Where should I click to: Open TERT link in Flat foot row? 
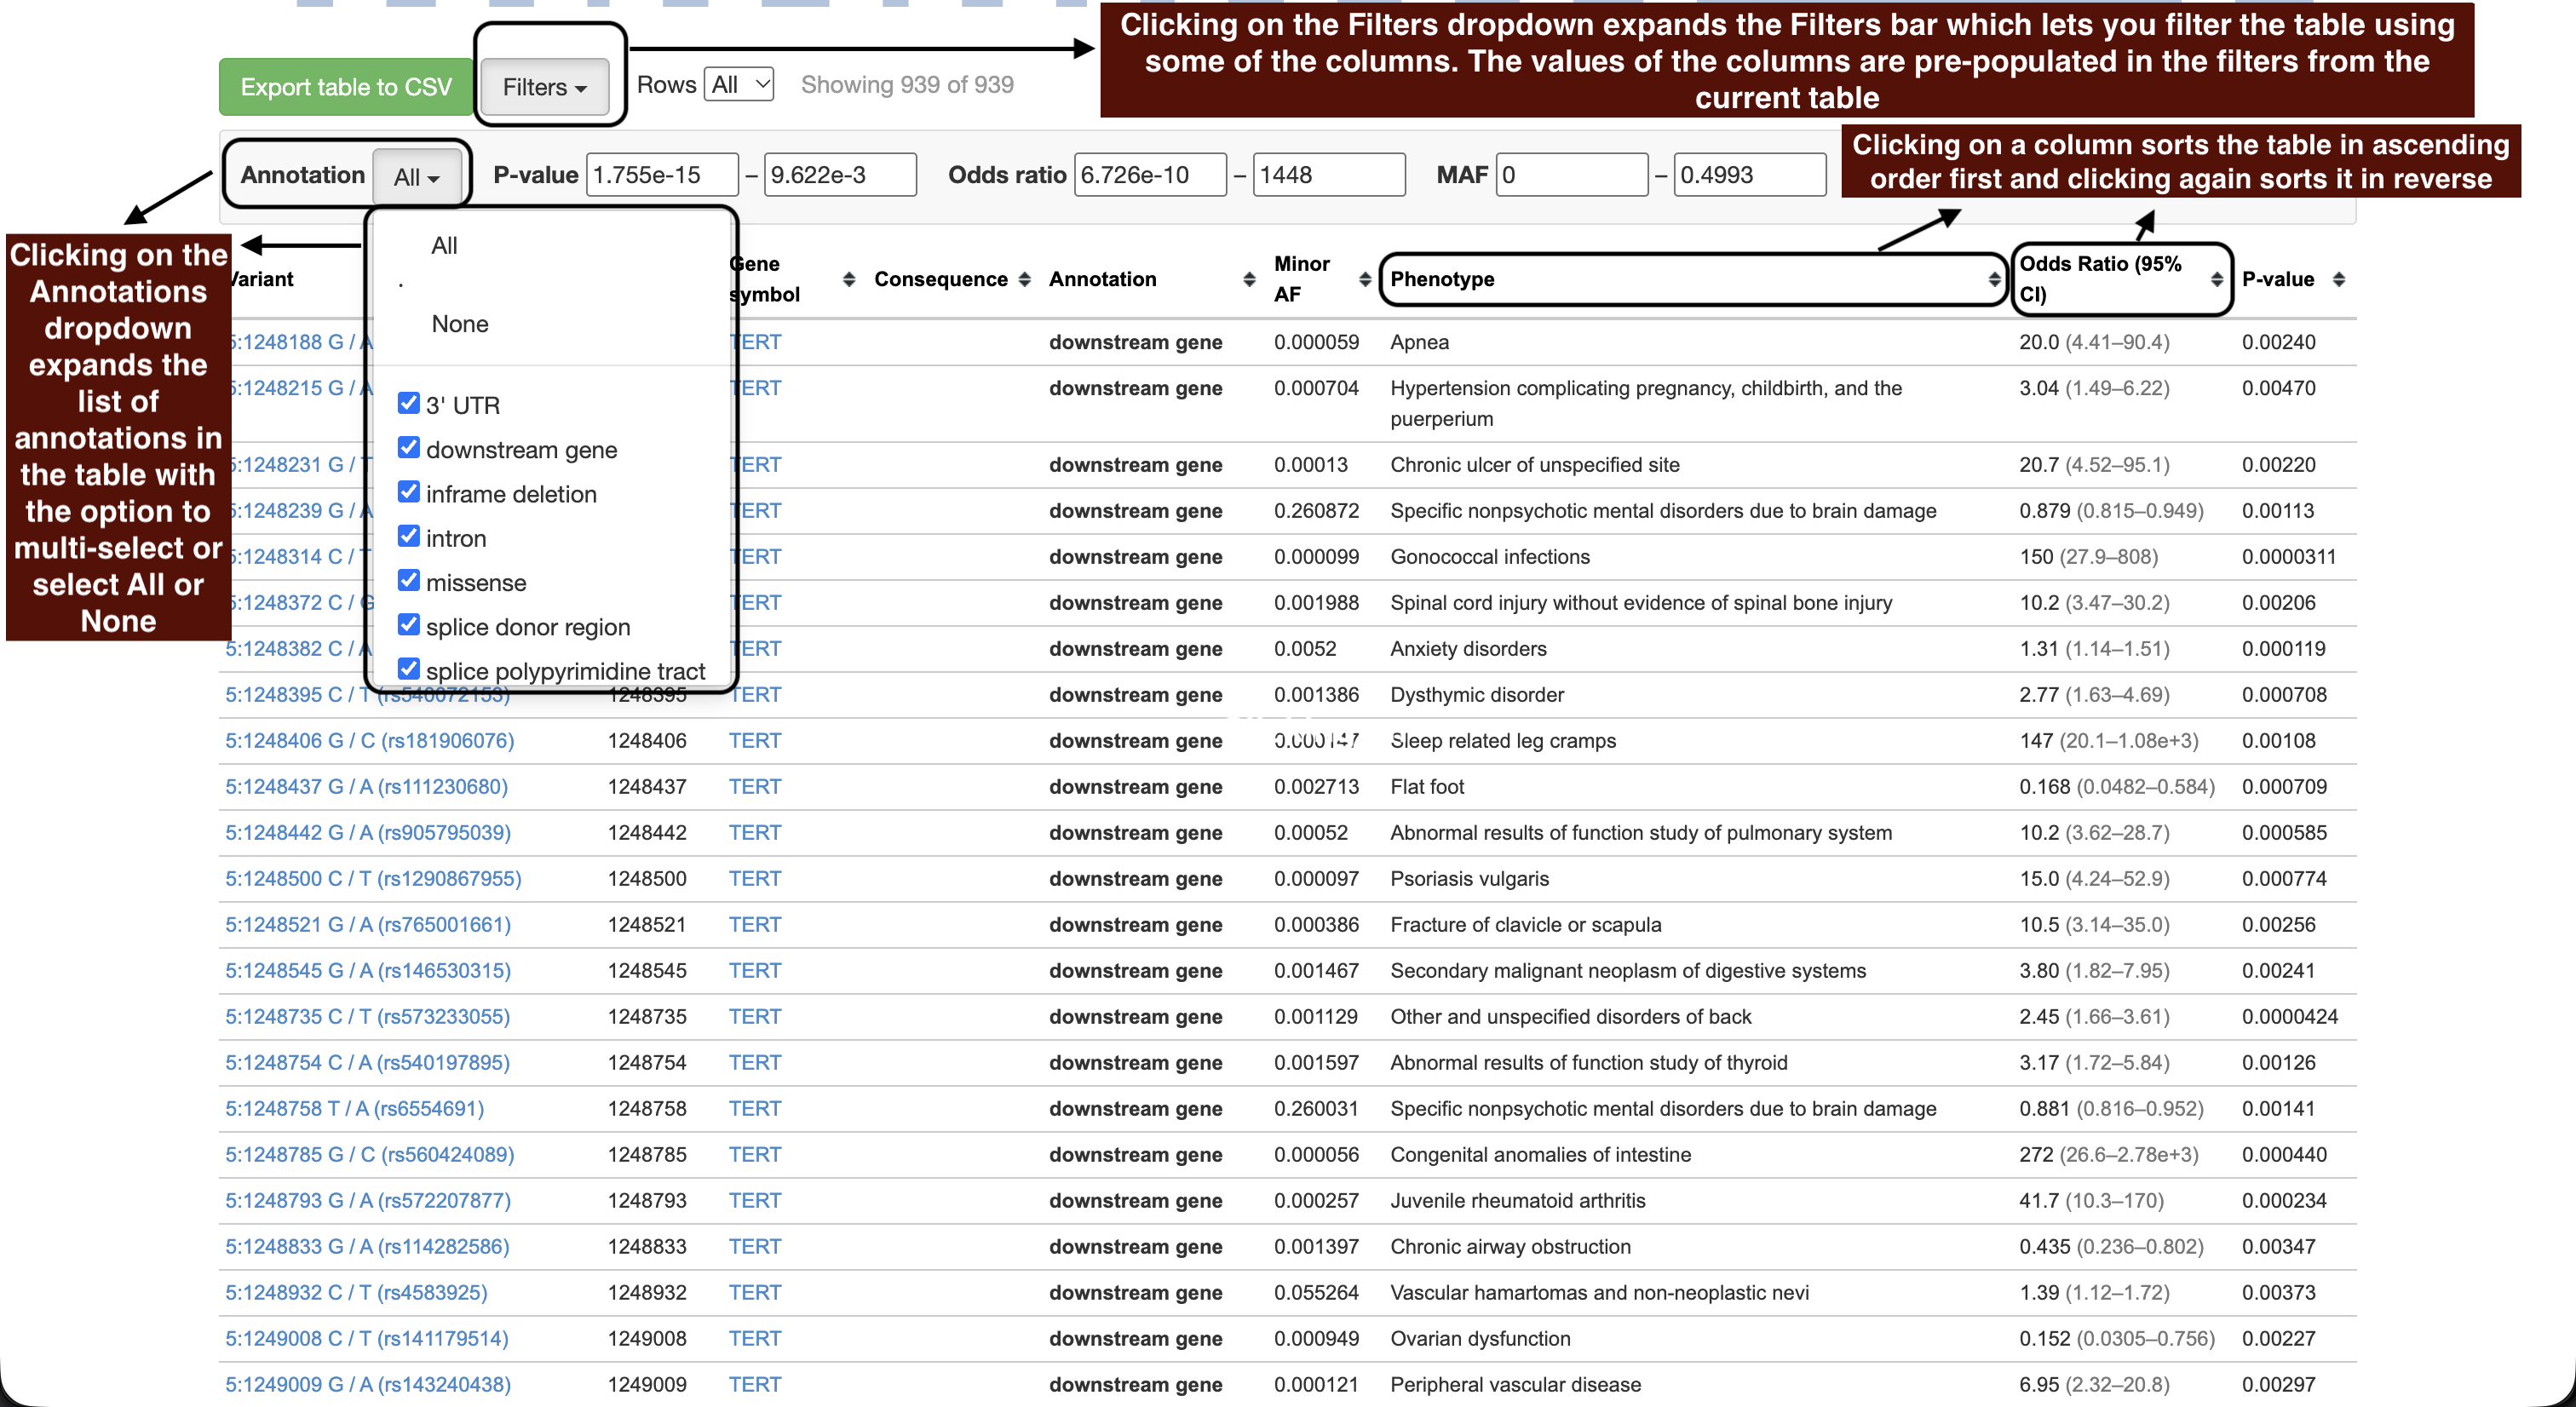tap(755, 787)
